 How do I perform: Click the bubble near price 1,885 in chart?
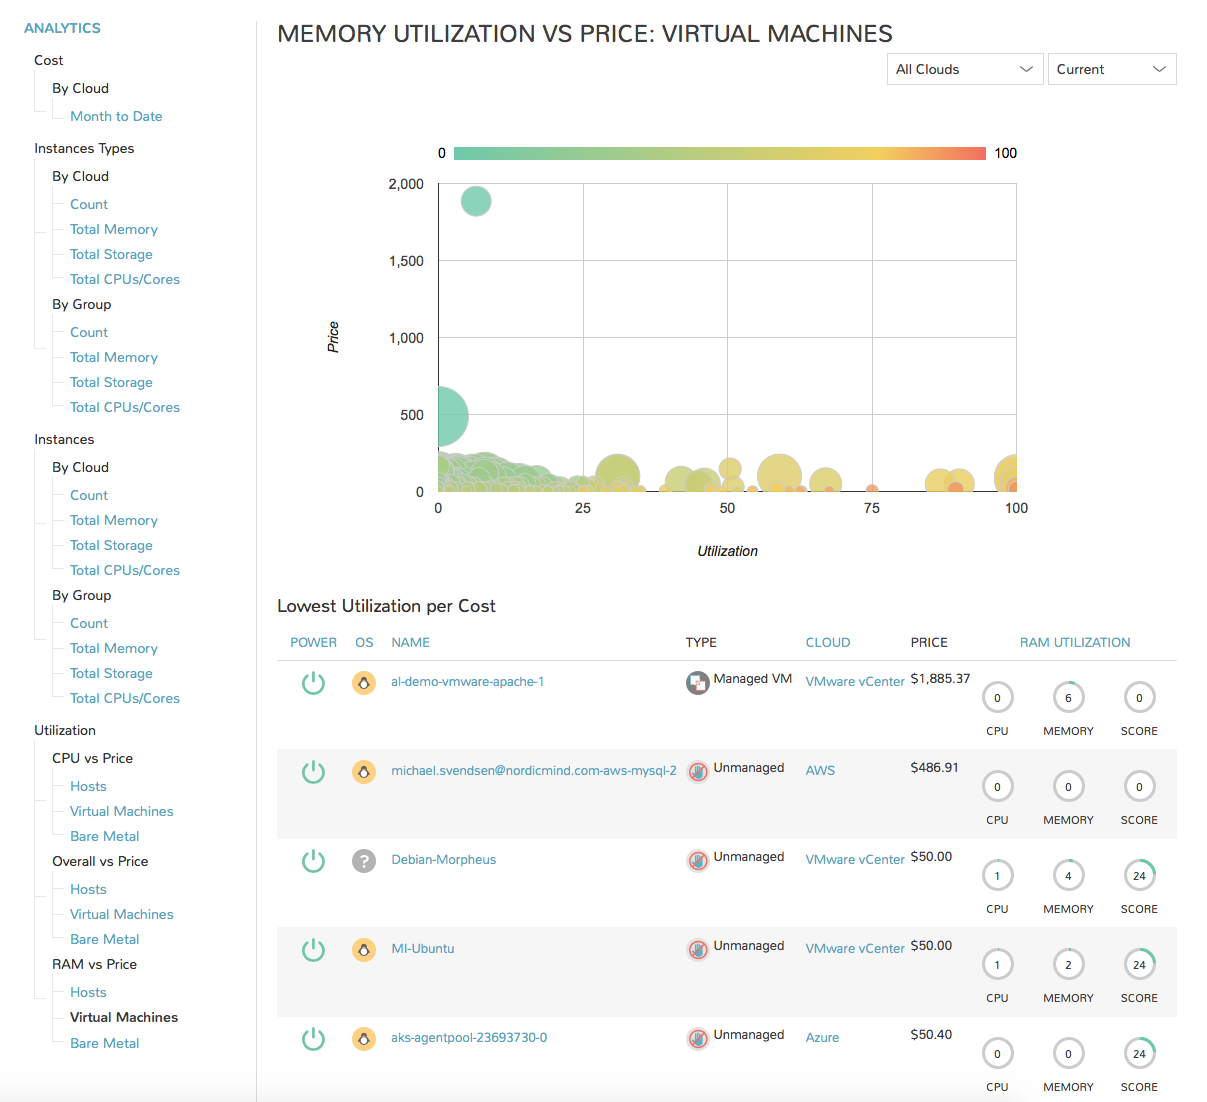476,201
